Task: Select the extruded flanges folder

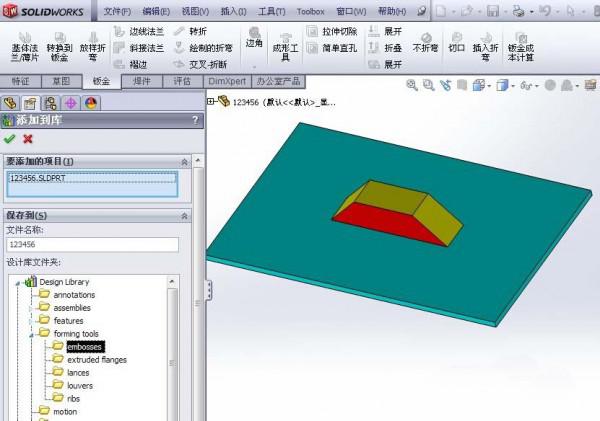Action: coord(97,360)
